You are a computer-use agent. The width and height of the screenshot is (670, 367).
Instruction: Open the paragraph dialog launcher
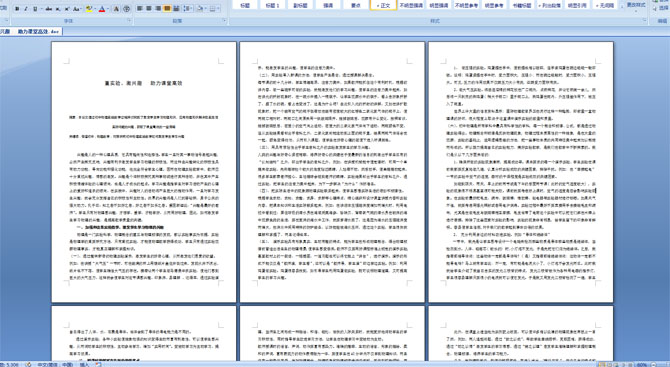coord(225,21)
